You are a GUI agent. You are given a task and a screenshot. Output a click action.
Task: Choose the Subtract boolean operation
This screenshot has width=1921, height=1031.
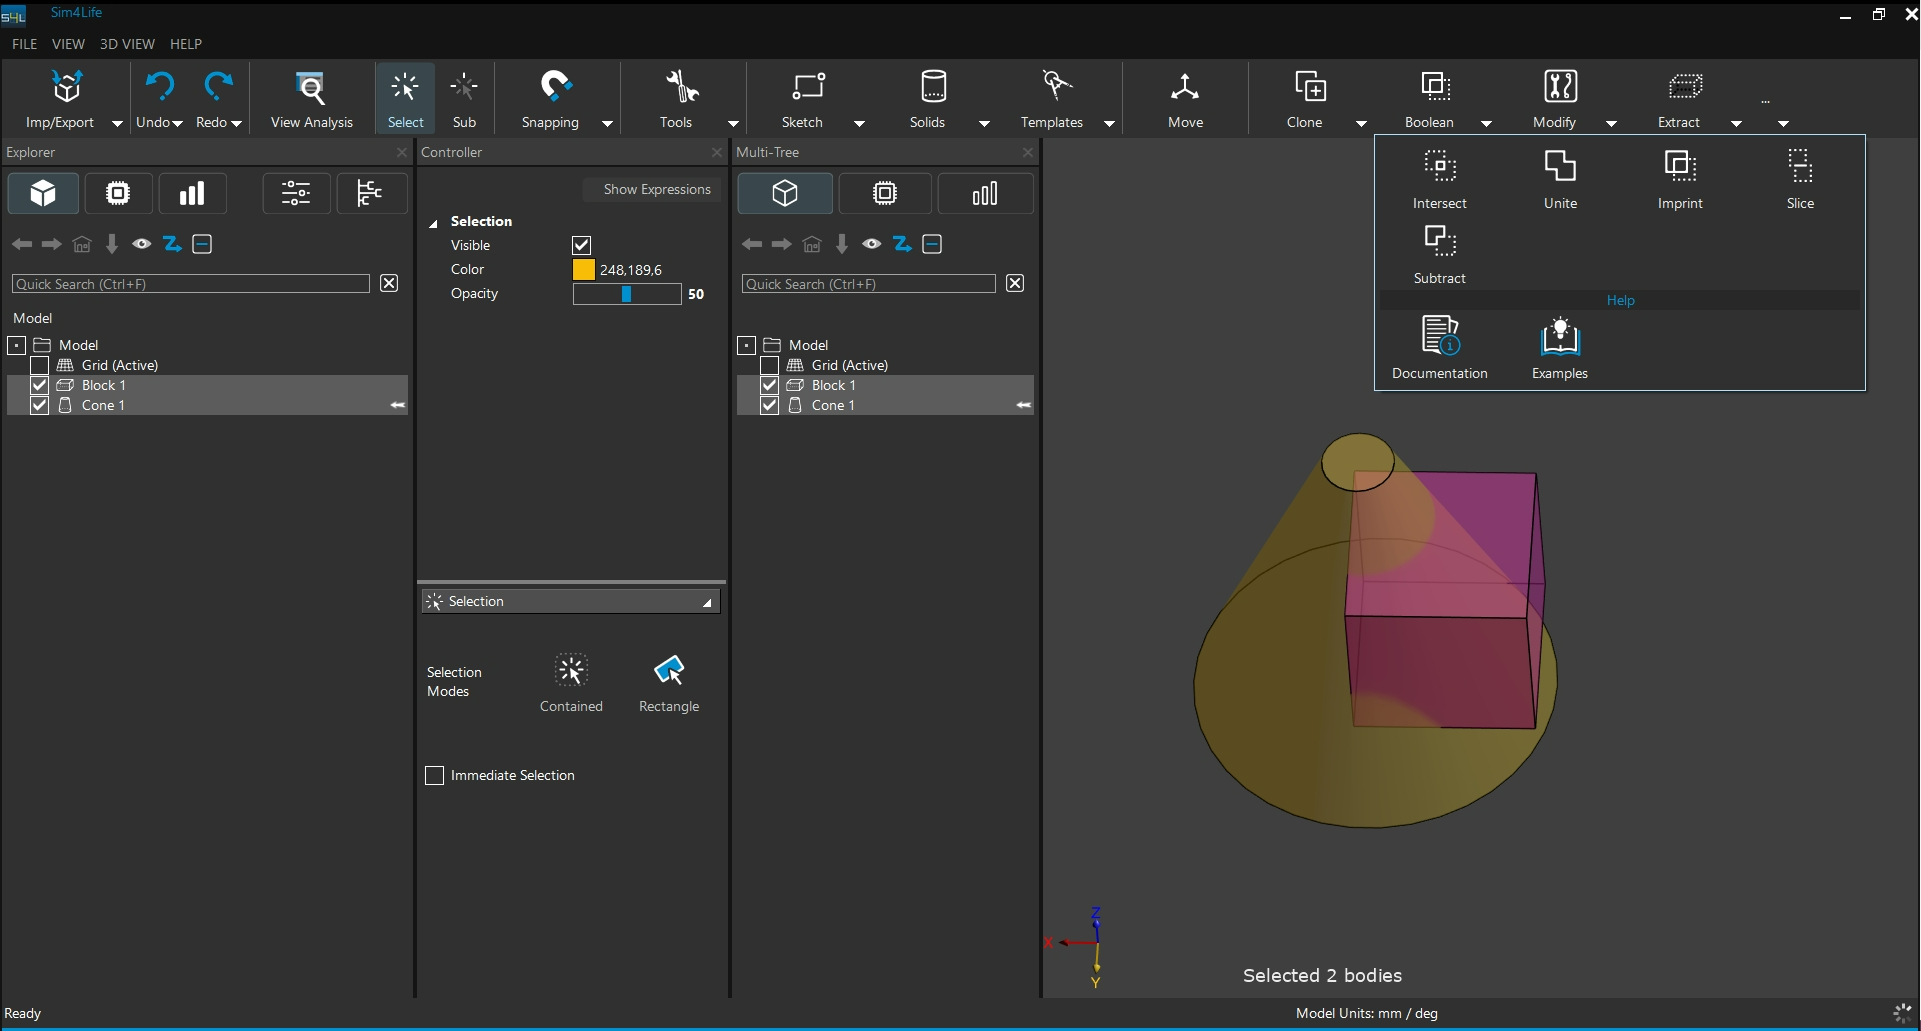(x=1439, y=242)
